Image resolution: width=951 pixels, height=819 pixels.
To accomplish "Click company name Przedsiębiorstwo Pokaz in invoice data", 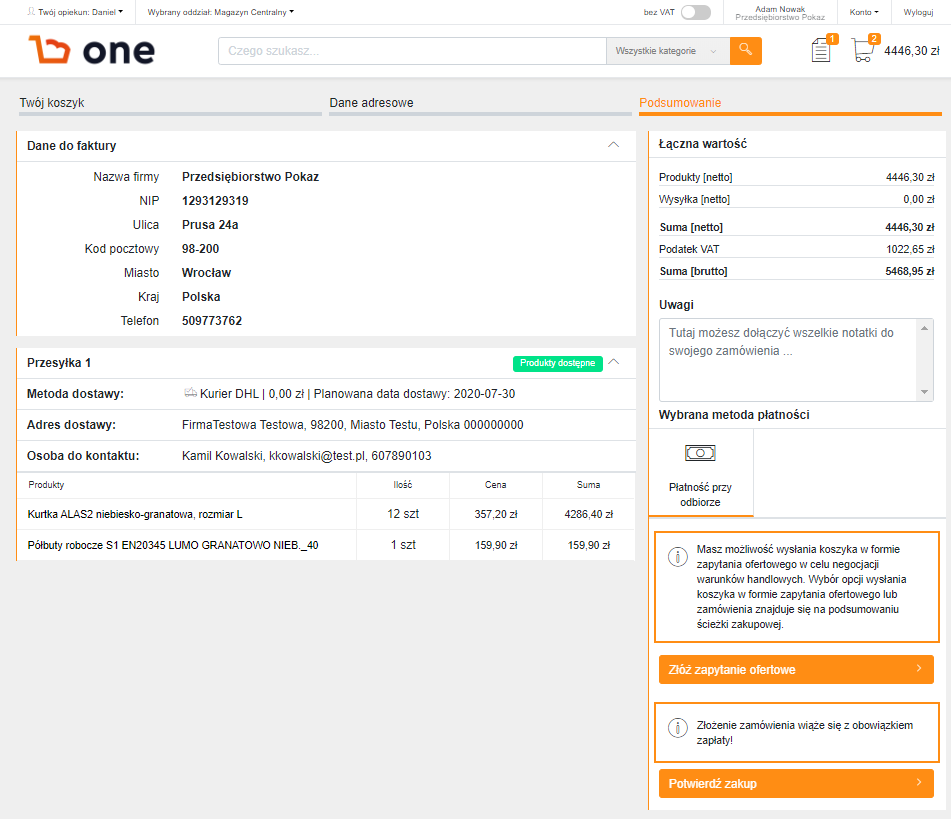I will (x=250, y=177).
